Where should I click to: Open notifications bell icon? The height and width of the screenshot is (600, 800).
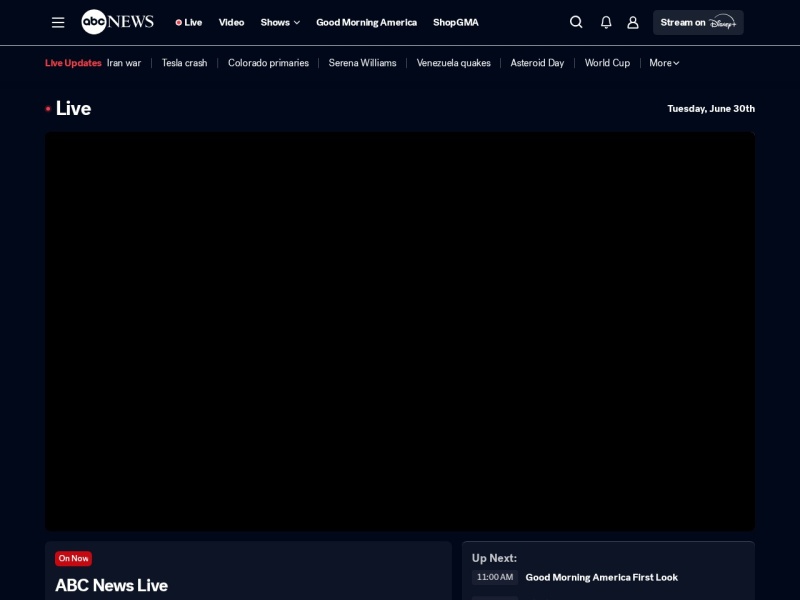tap(606, 22)
